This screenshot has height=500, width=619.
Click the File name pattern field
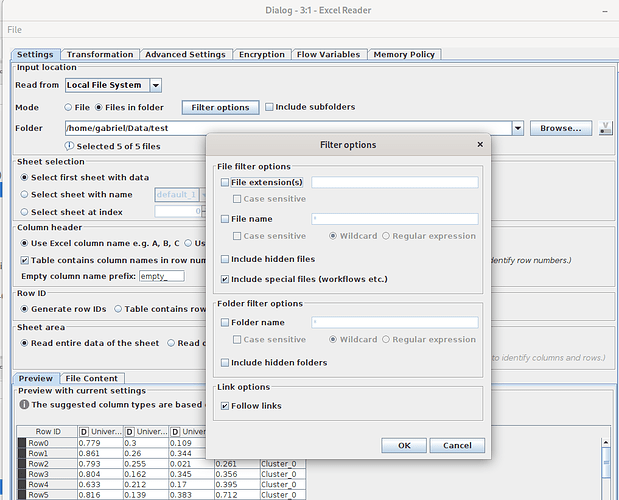pyautogui.click(x=395, y=219)
